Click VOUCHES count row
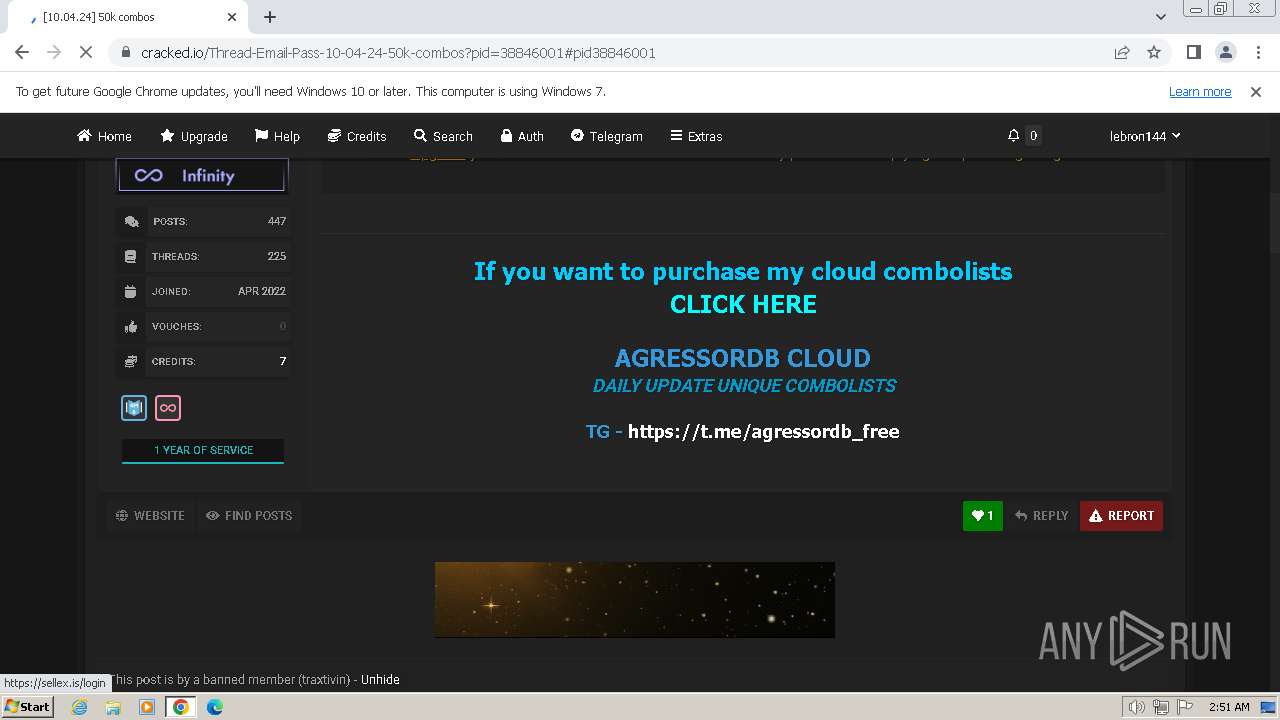This screenshot has height=720, width=1280. [x=203, y=326]
